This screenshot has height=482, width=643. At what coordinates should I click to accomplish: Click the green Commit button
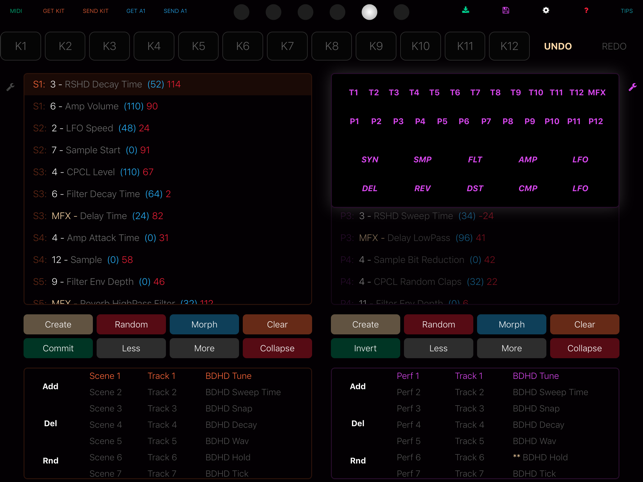58,348
